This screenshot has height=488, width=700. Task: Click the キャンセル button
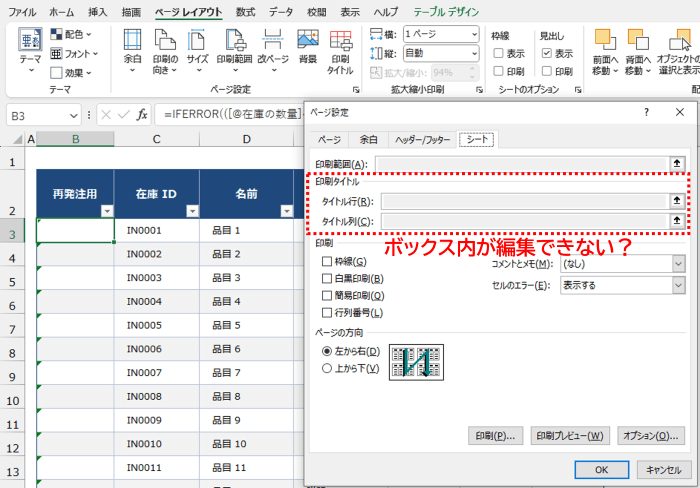pyautogui.click(x=664, y=470)
